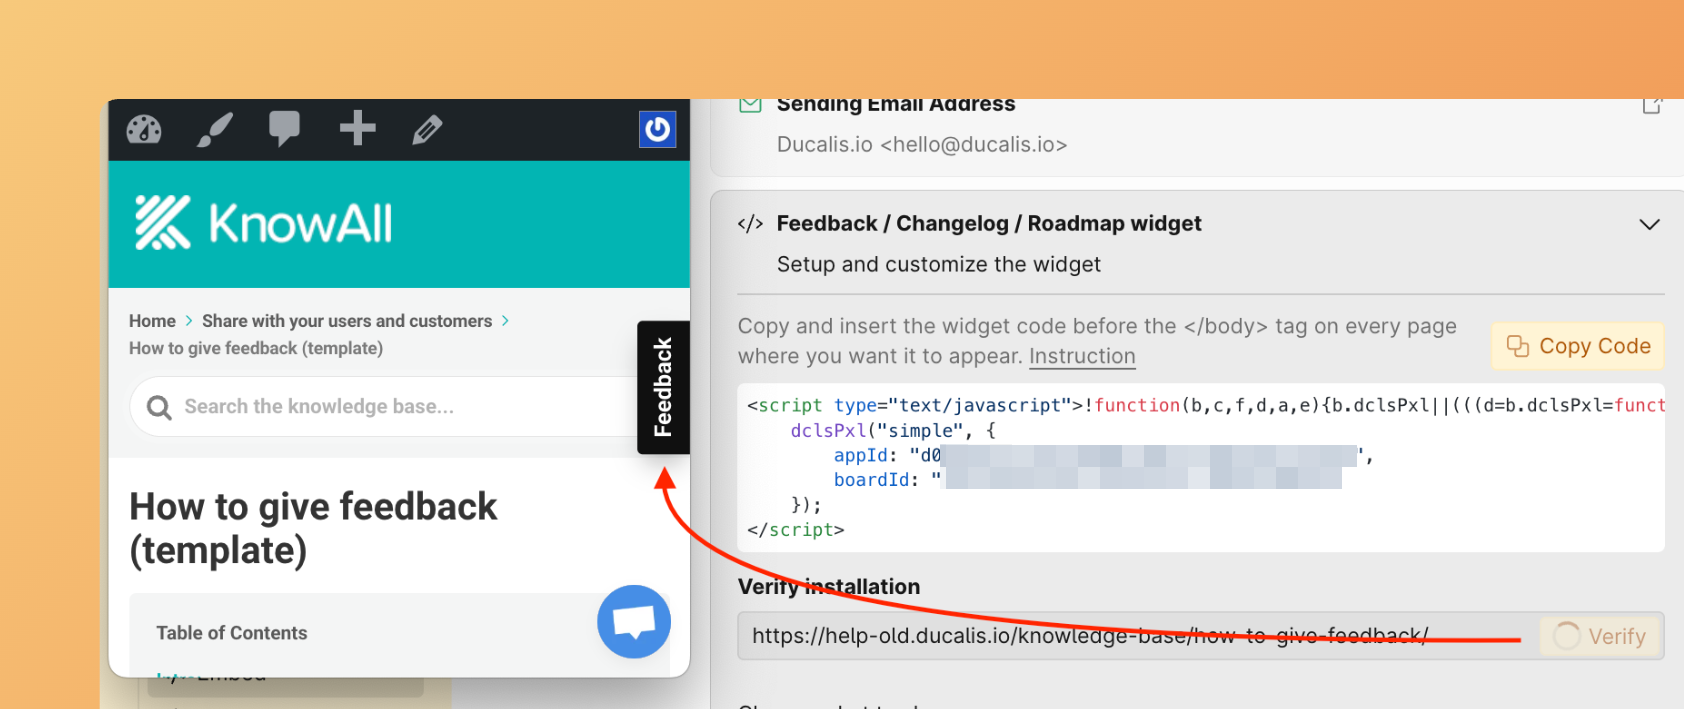Click the plus icon to add new
The height and width of the screenshot is (709, 1684).
357,128
